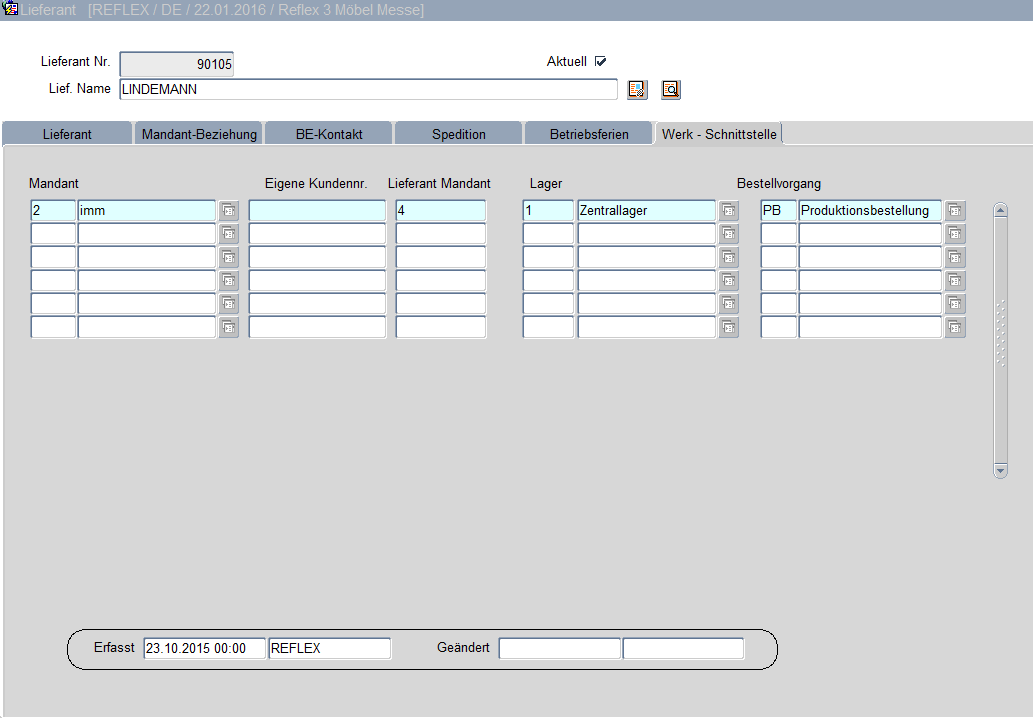Image resolution: width=1033 pixels, height=718 pixels.
Task: Click the search icon beside LINDEMANN field
Action: click(x=670, y=90)
